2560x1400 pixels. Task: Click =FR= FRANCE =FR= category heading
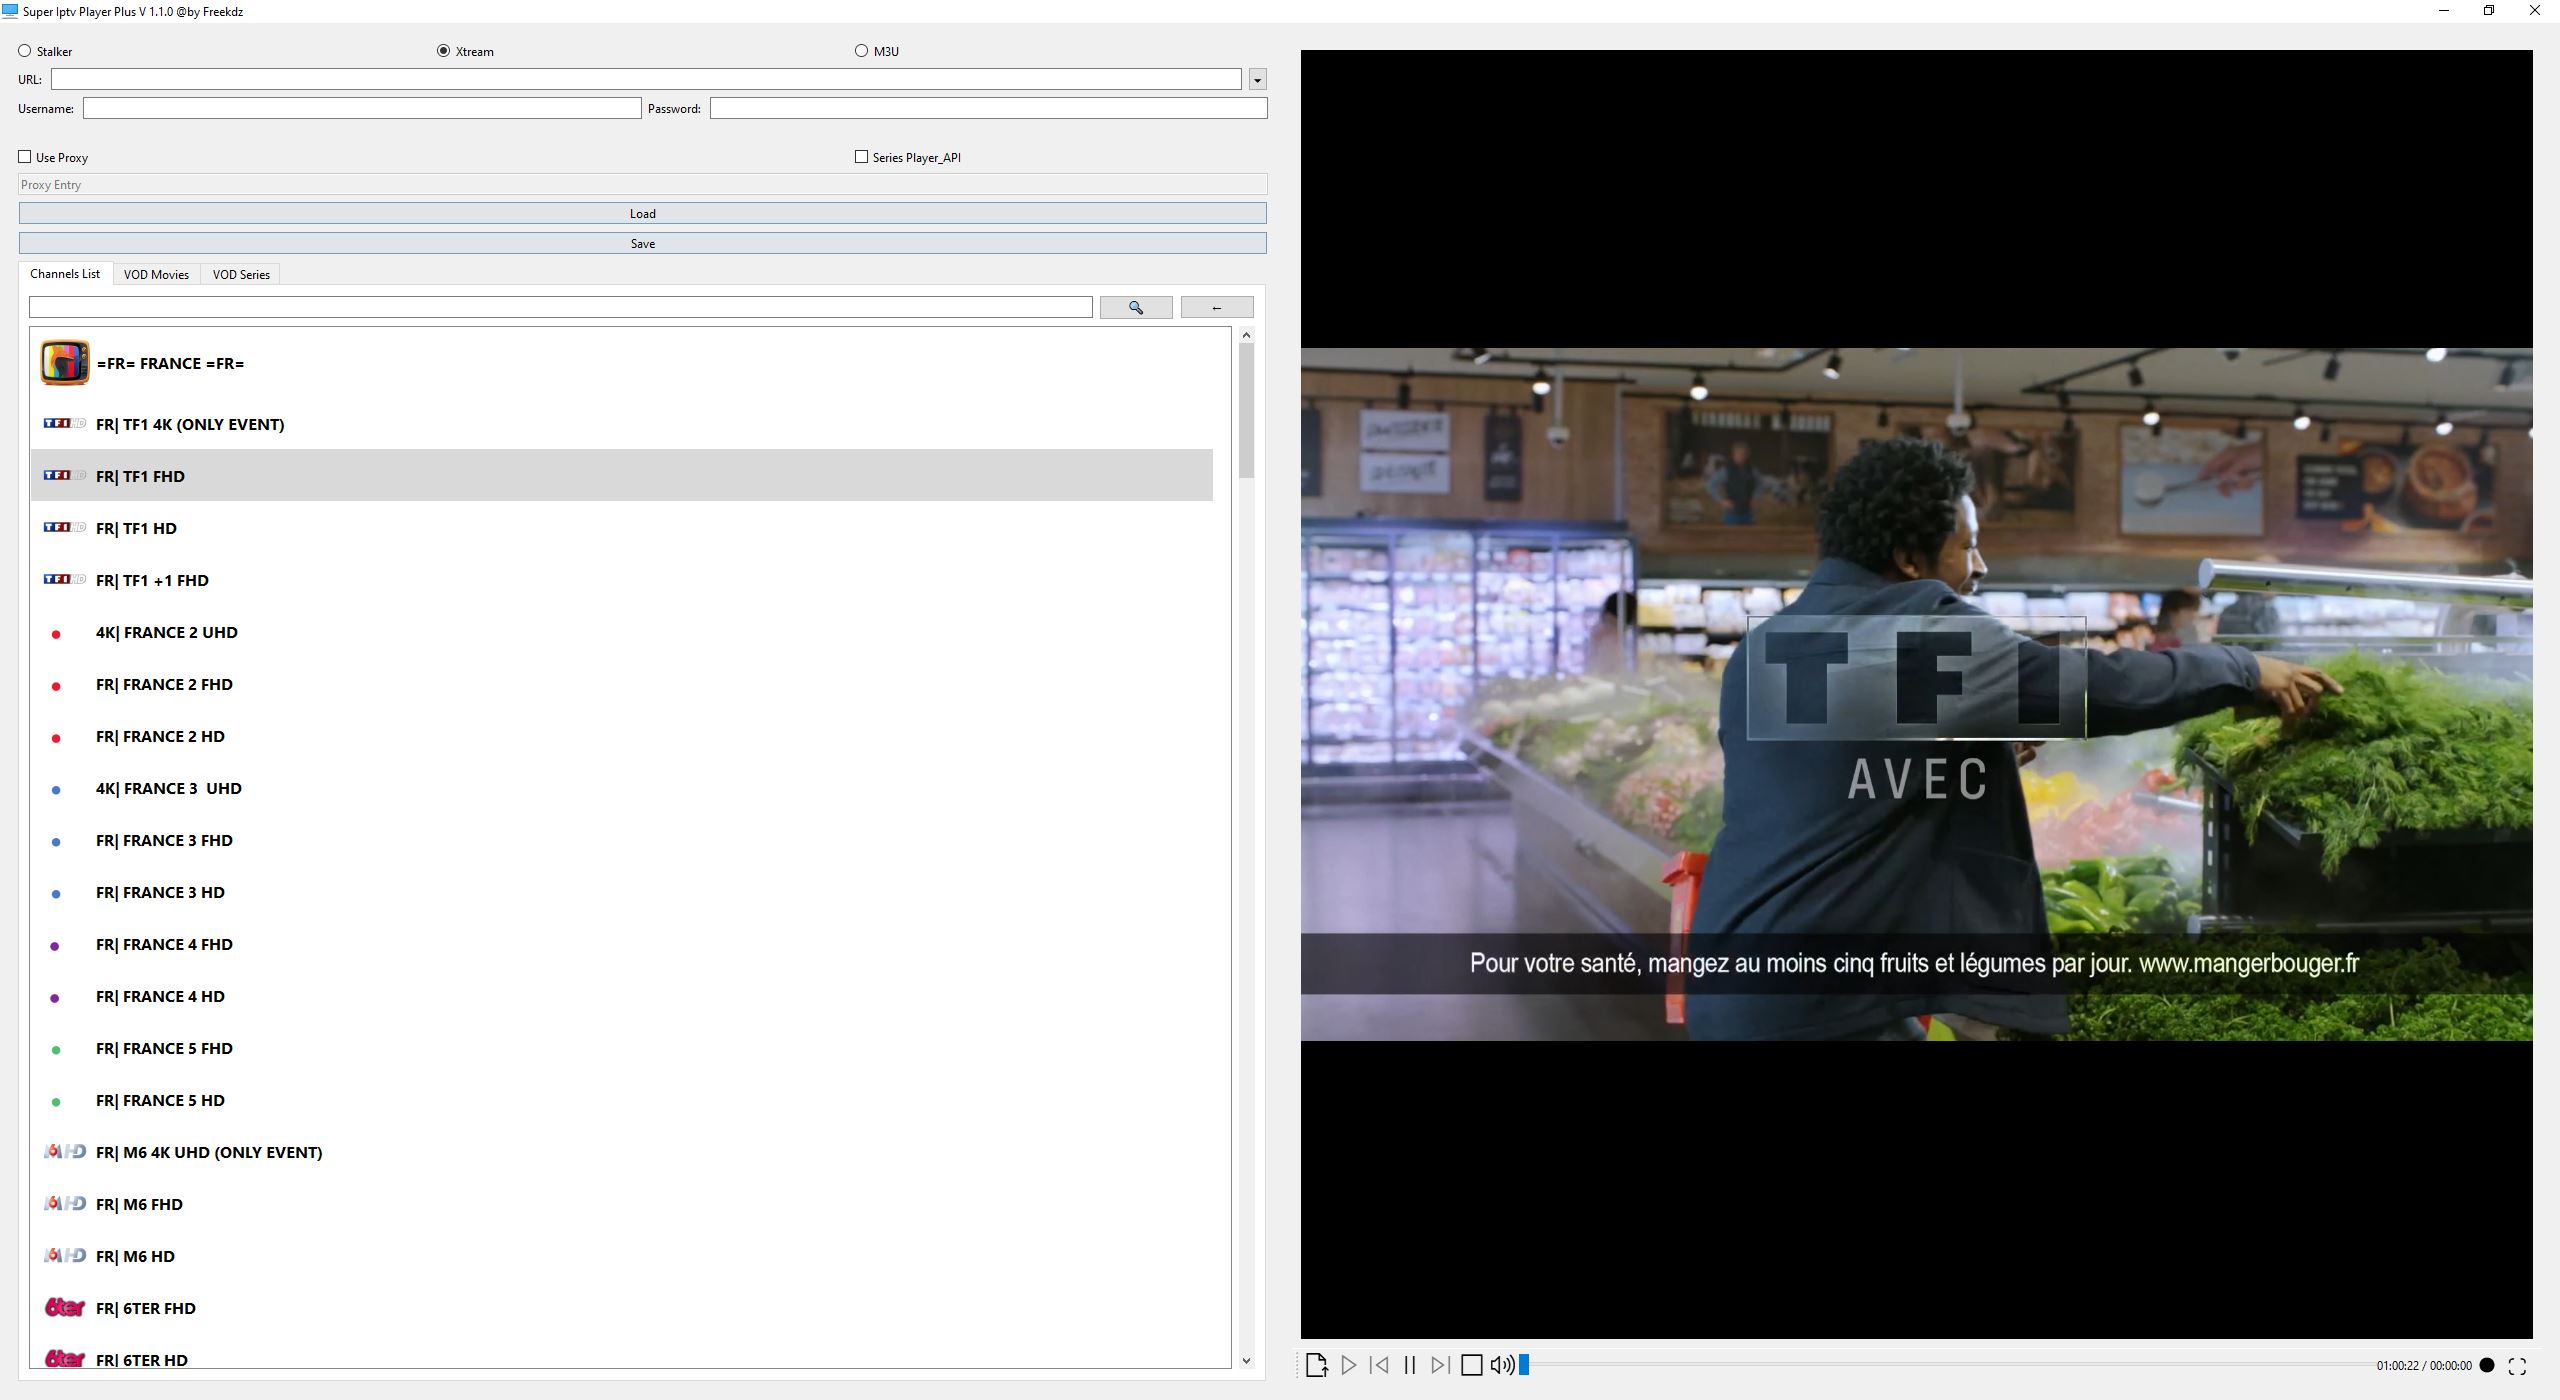170,364
